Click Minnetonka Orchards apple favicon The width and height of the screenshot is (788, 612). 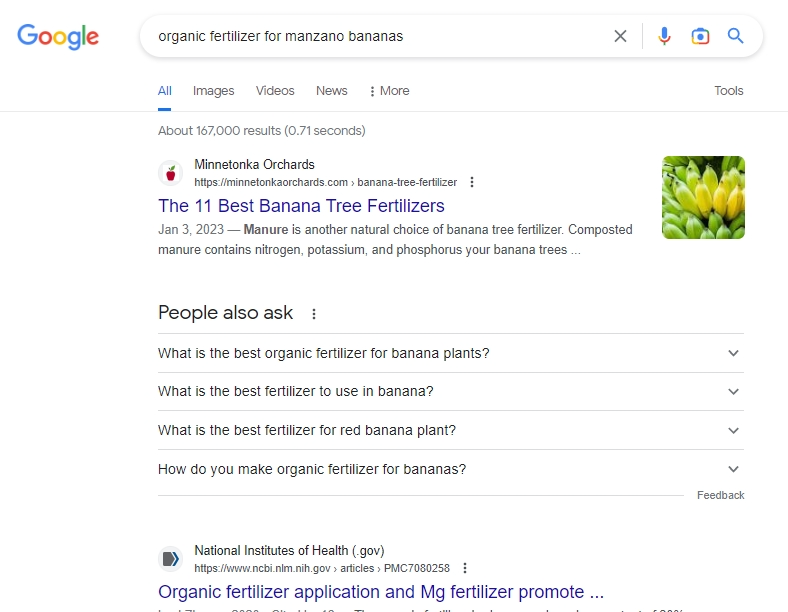171,173
